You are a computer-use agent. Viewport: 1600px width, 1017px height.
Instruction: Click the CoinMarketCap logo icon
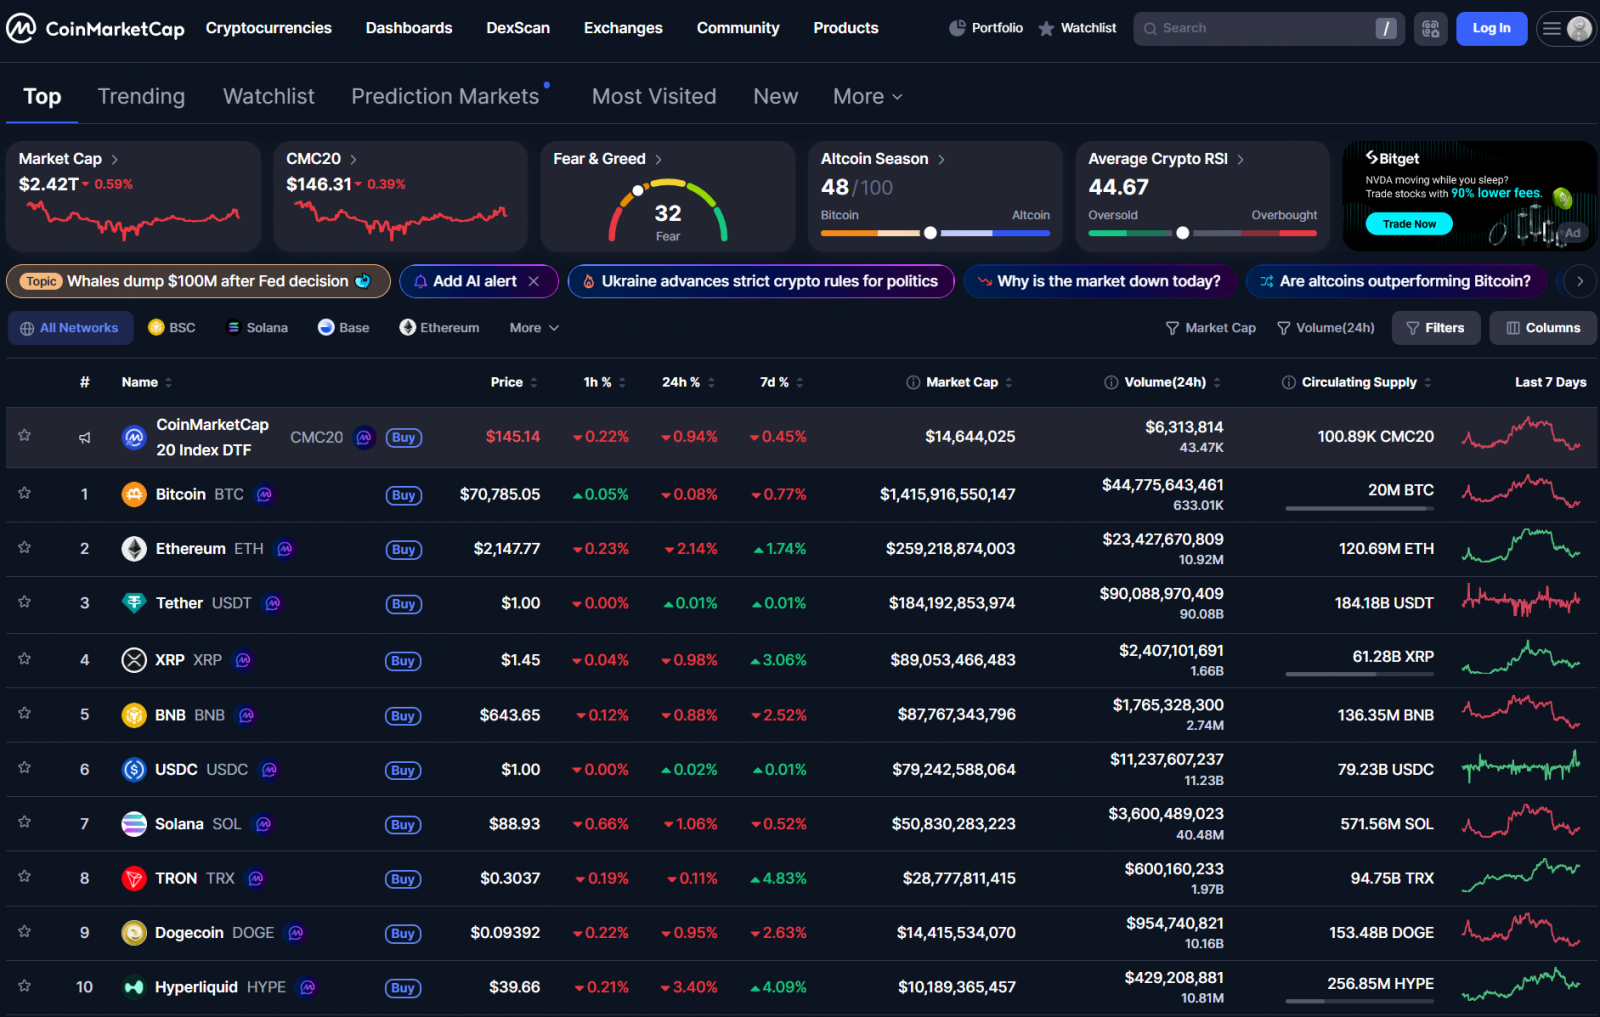[x=21, y=28]
